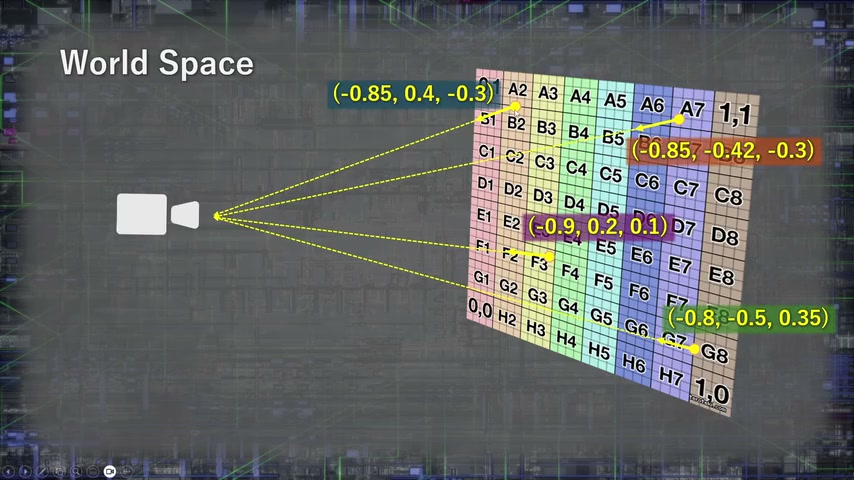Click grid cell G8

point(715,354)
